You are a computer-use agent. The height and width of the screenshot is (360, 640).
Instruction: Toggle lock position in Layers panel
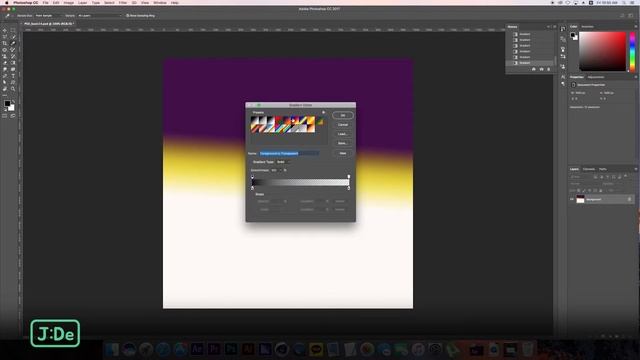coord(589,191)
